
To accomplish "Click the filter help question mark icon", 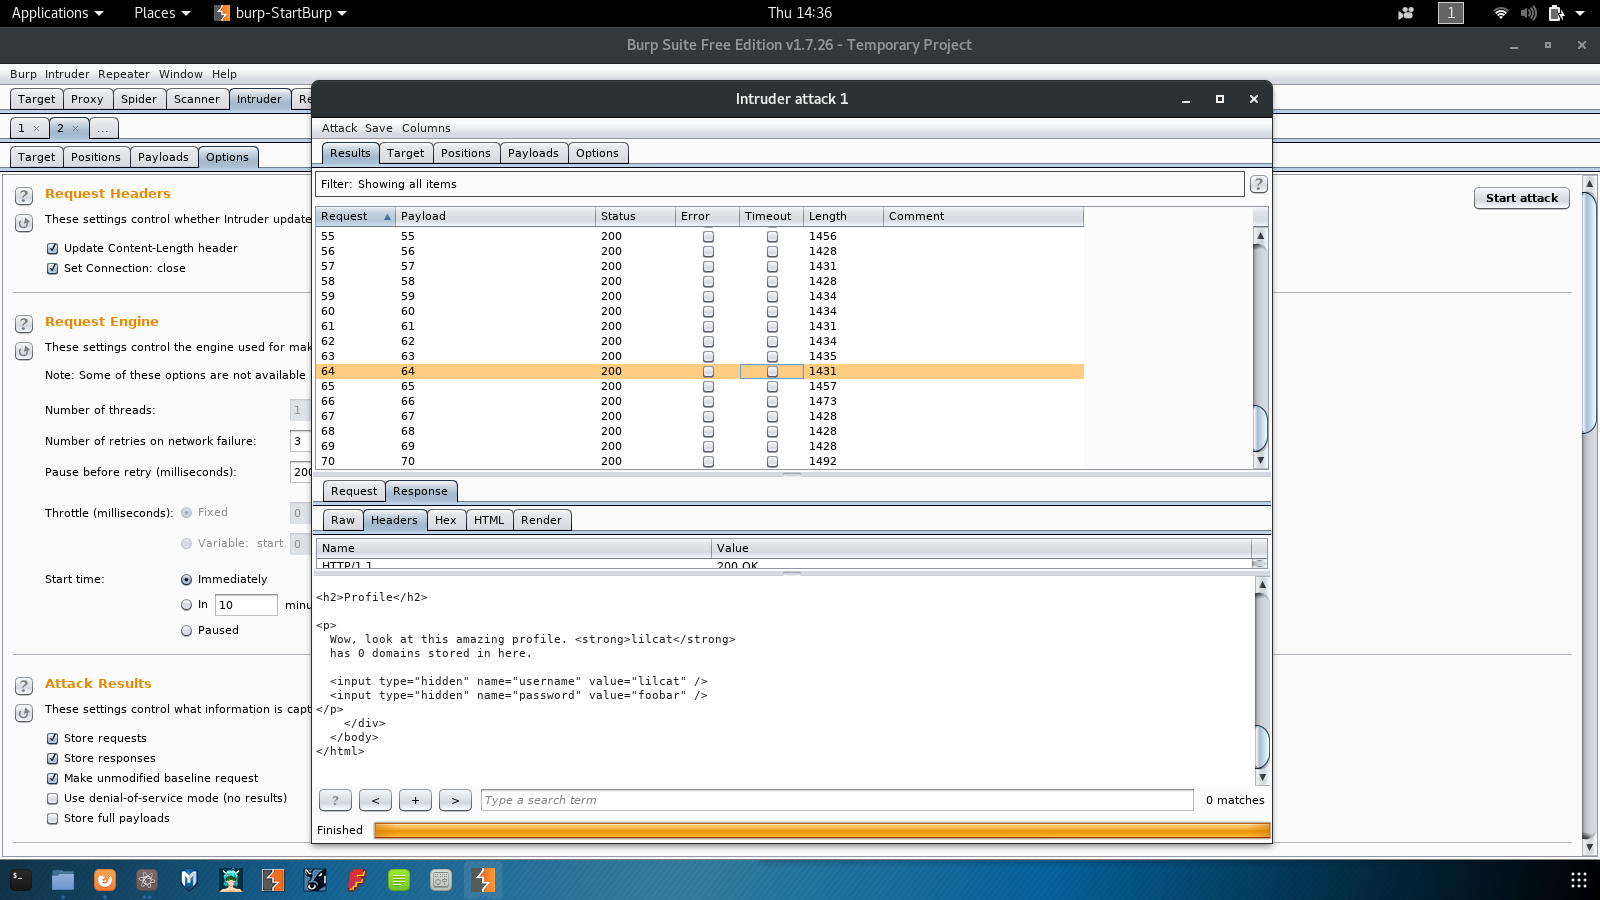I will pos(1259,184).
